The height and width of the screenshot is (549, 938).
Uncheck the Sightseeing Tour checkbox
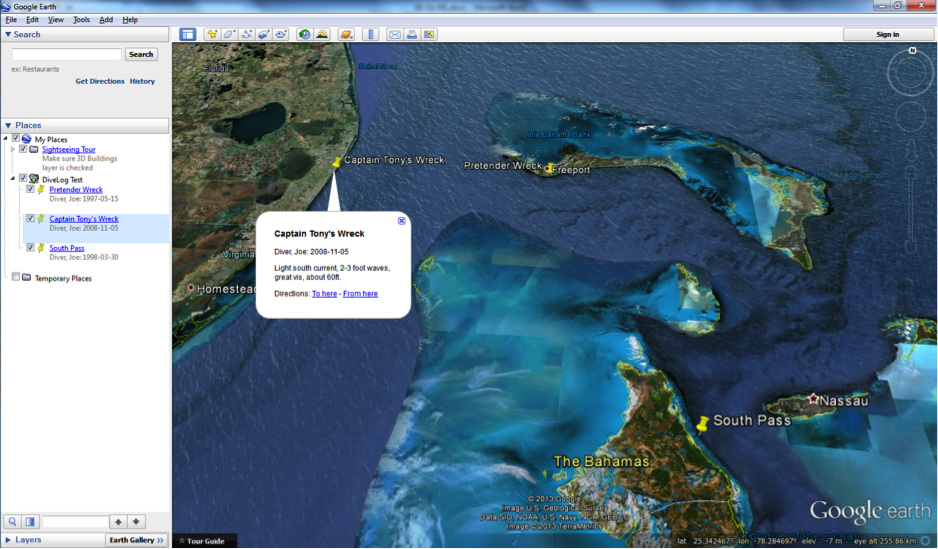coord(23,149)
